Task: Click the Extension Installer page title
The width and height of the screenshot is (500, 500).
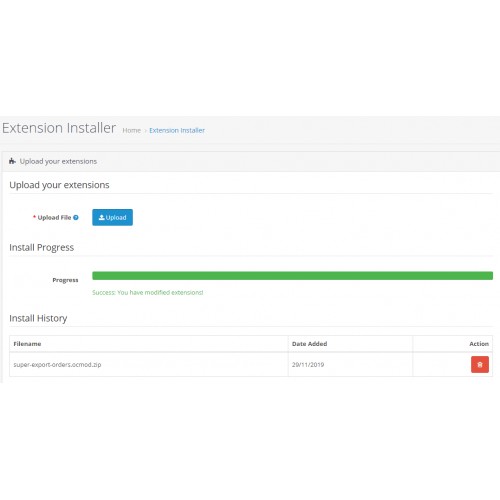Action: [x=59, y=128]
